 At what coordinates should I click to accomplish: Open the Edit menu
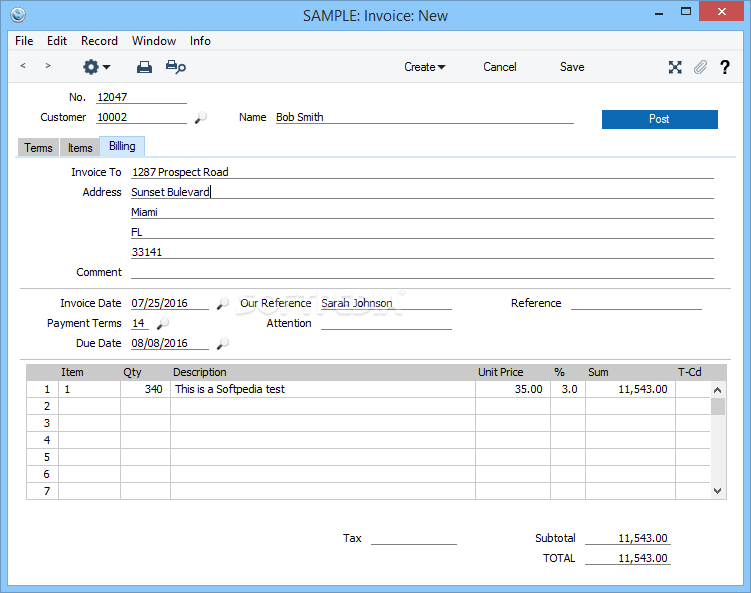pos(57,41)
